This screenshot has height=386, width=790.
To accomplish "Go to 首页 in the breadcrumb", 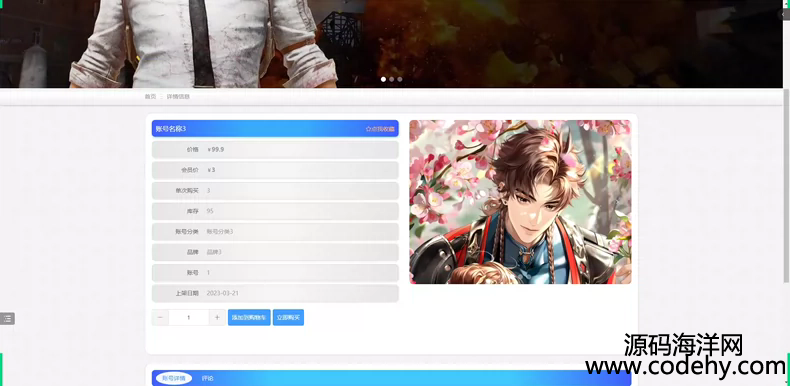I will [150, 96].
